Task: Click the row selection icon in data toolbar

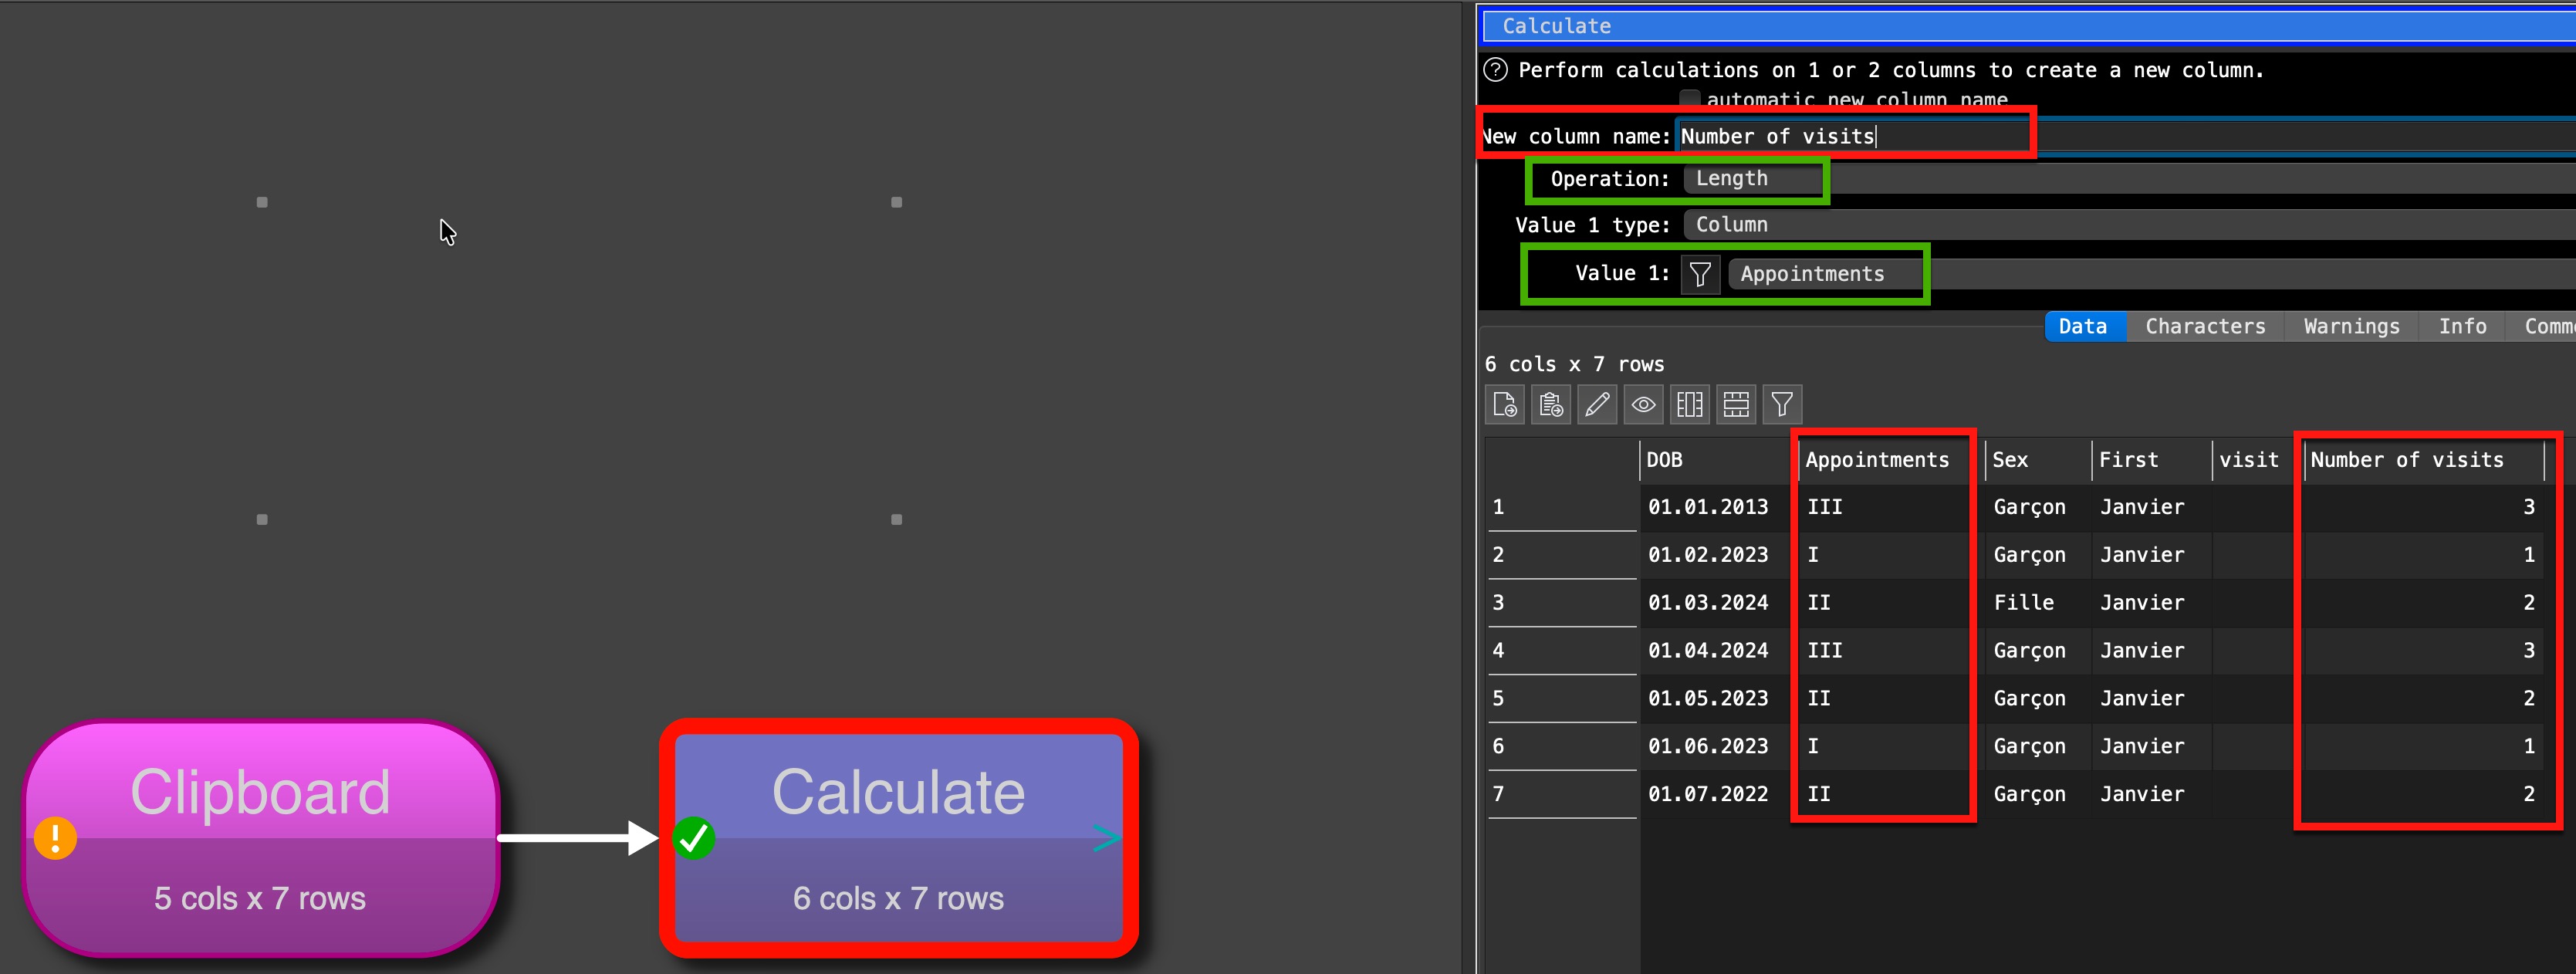Action: click(x=1736, y=405)
